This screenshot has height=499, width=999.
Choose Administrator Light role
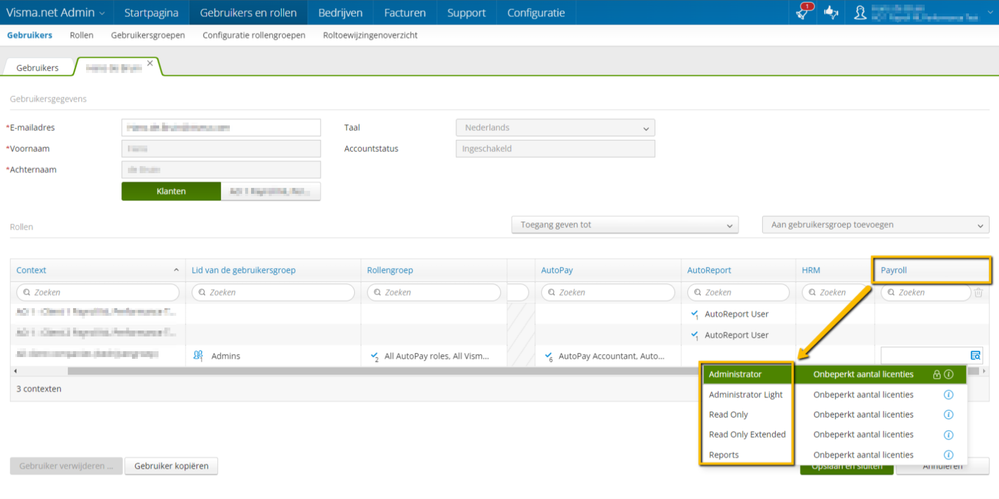pyautogui.click(x=748, y=394)
